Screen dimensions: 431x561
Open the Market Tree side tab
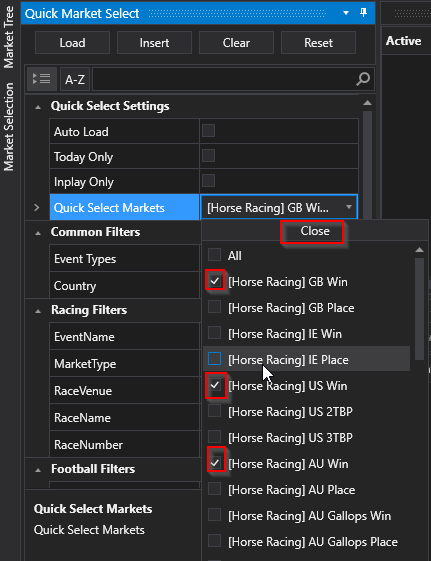(9, 37)
